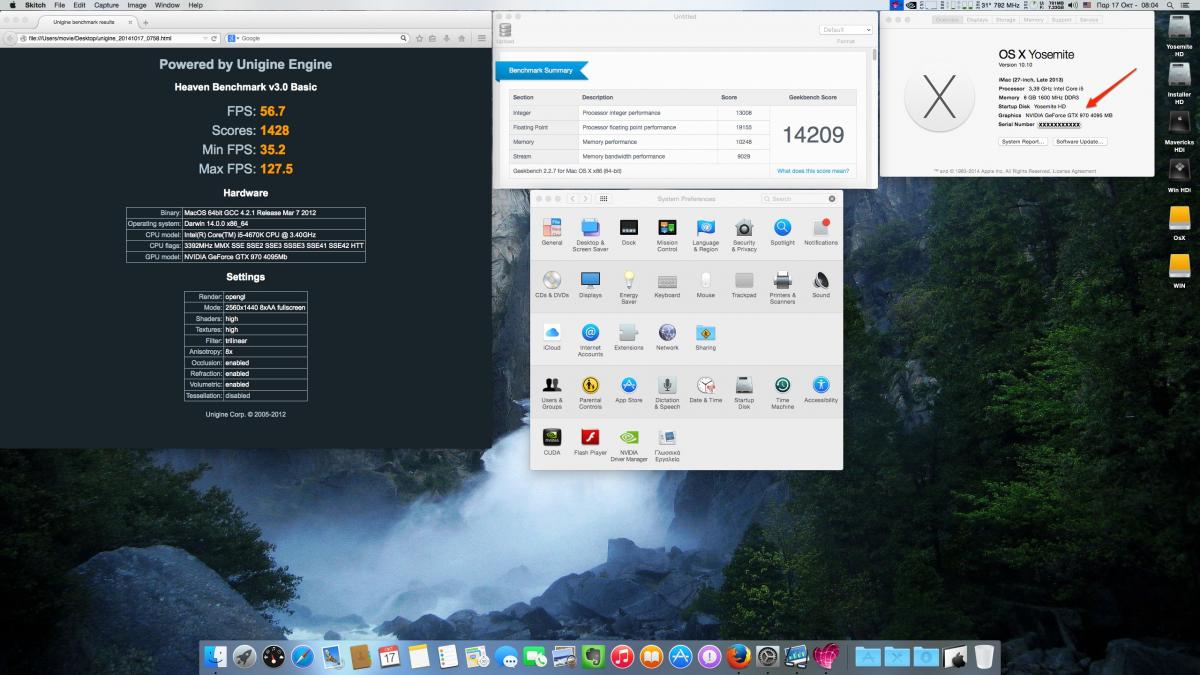
Task: Open the General preferences pane
Action: 552,232
